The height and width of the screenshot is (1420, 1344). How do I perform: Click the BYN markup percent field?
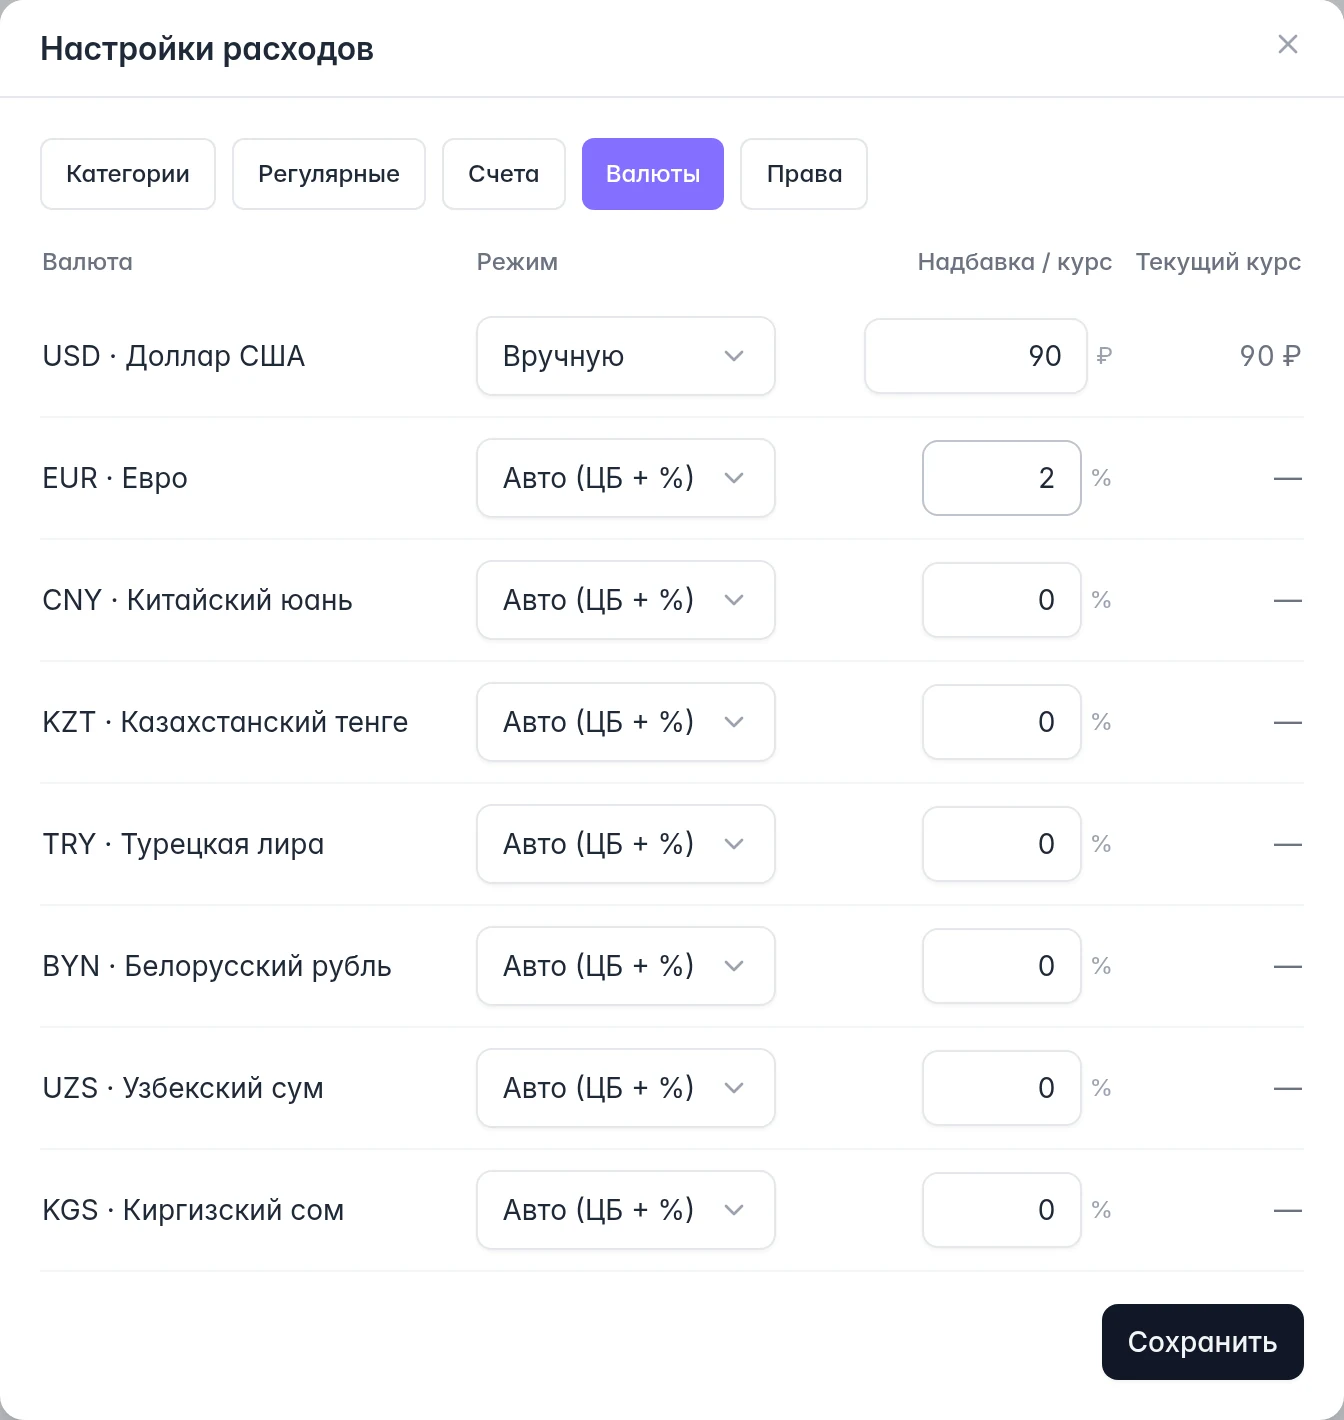(1002, 966)
